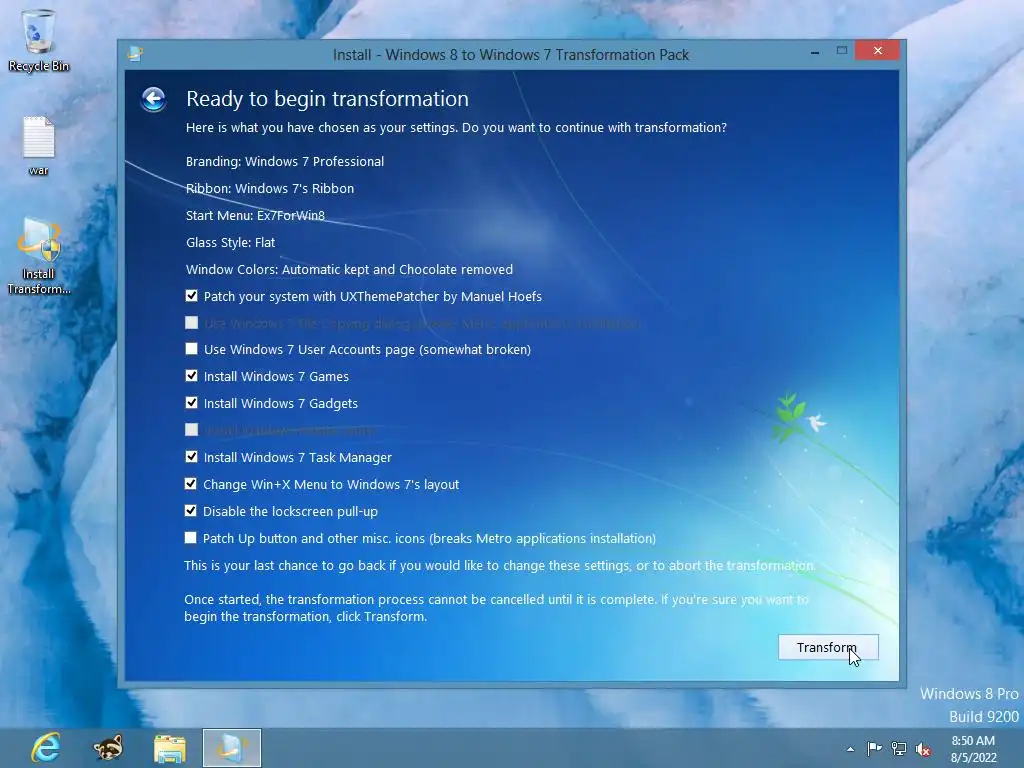Click the "Ribbon: Windows 7's Ribbon" line
This screenshot has width=1024, height=768.
coord(270,188)
